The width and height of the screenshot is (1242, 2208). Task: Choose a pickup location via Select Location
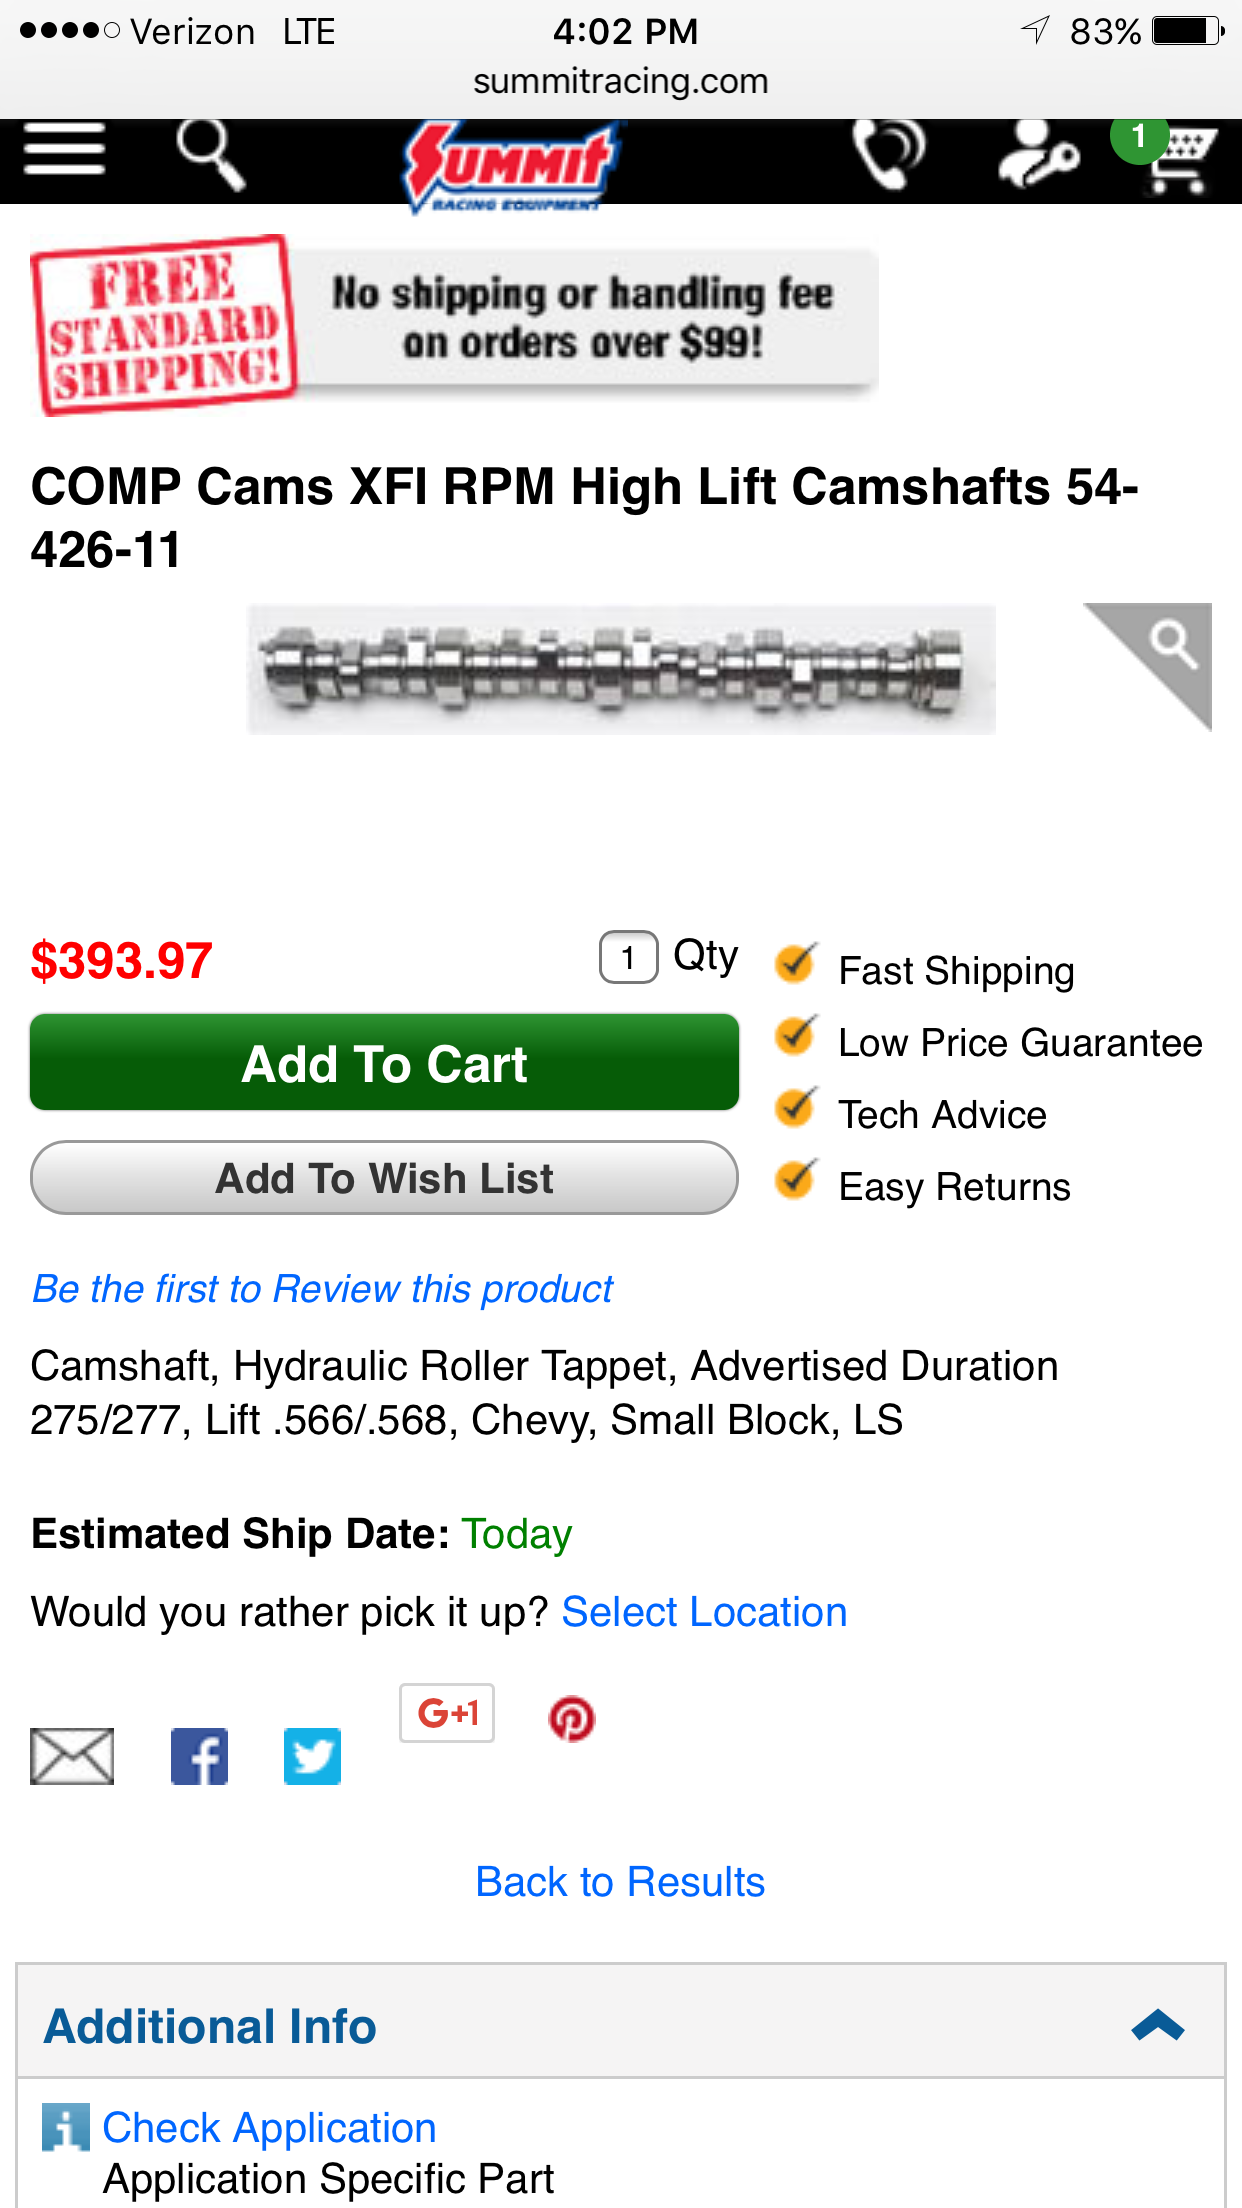click(704, 1612)
